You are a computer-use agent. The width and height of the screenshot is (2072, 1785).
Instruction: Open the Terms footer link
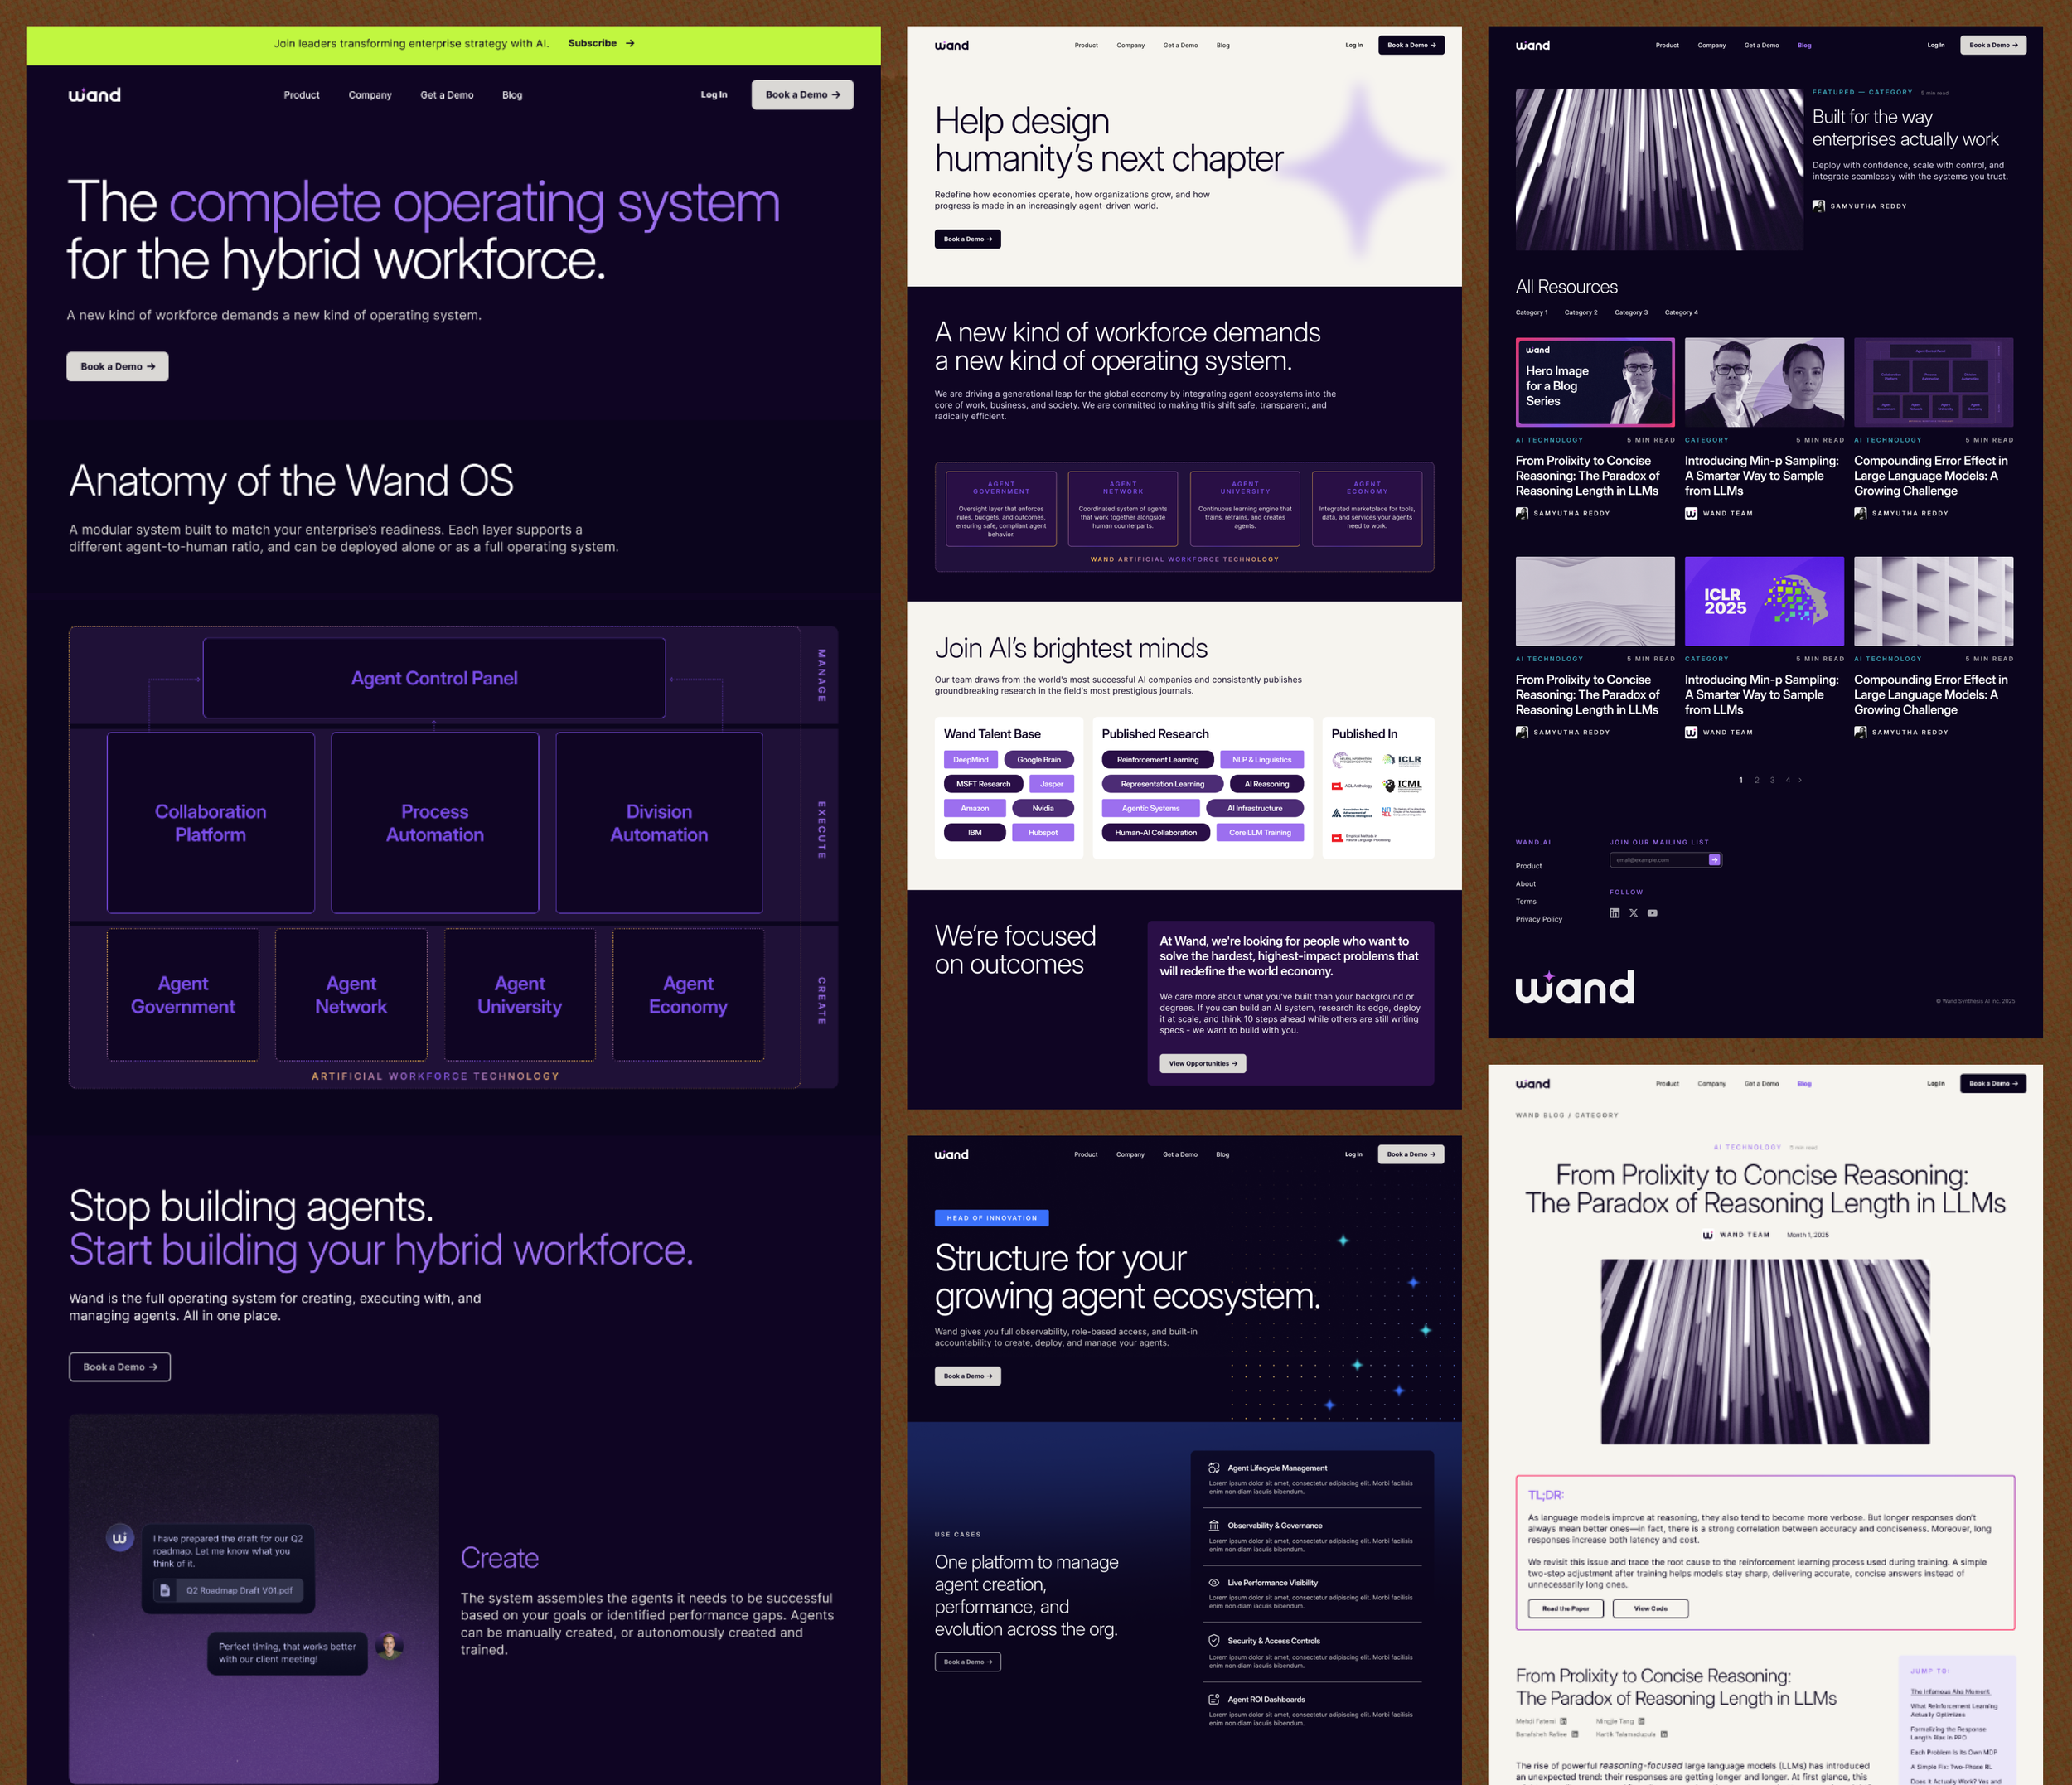[1526, 901]
